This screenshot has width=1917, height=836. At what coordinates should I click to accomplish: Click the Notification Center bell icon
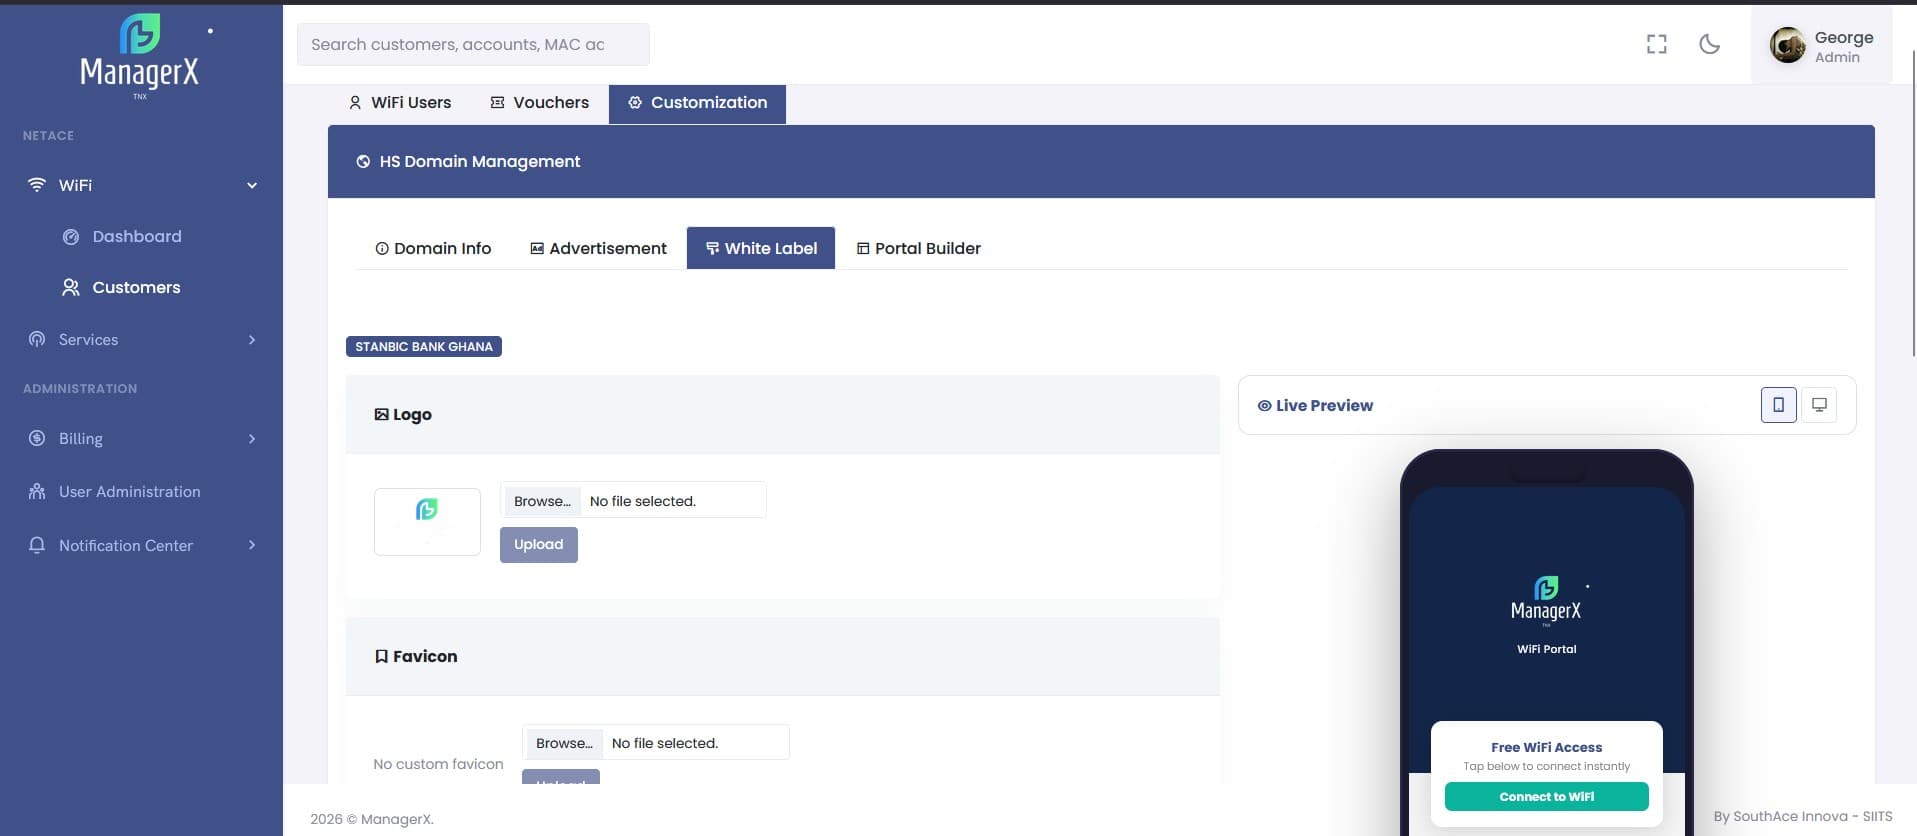click(37, 545)
